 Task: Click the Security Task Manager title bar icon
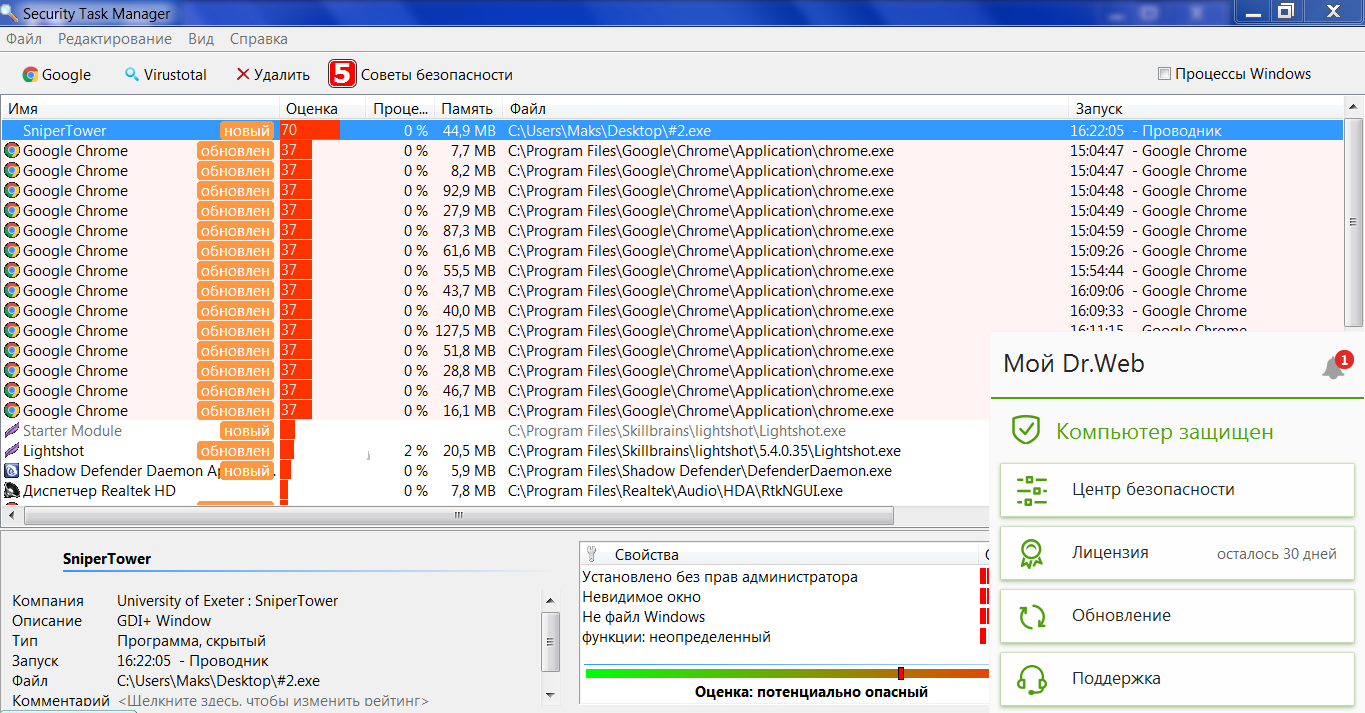pos(8,12)
